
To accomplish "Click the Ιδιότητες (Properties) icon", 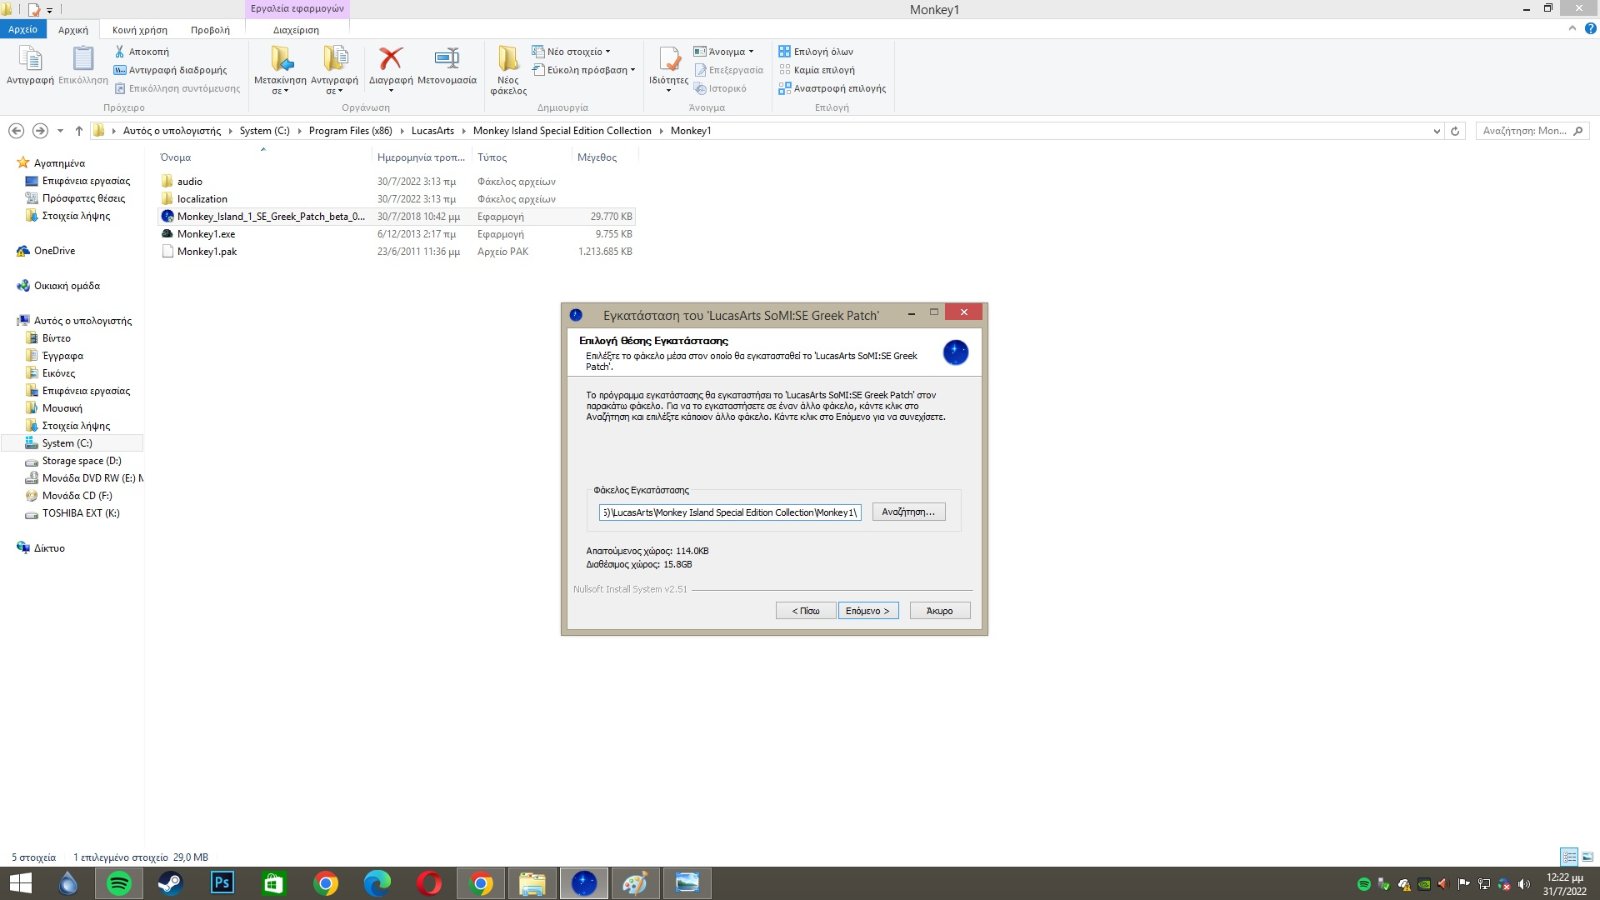I will click(x=669, y=60).
